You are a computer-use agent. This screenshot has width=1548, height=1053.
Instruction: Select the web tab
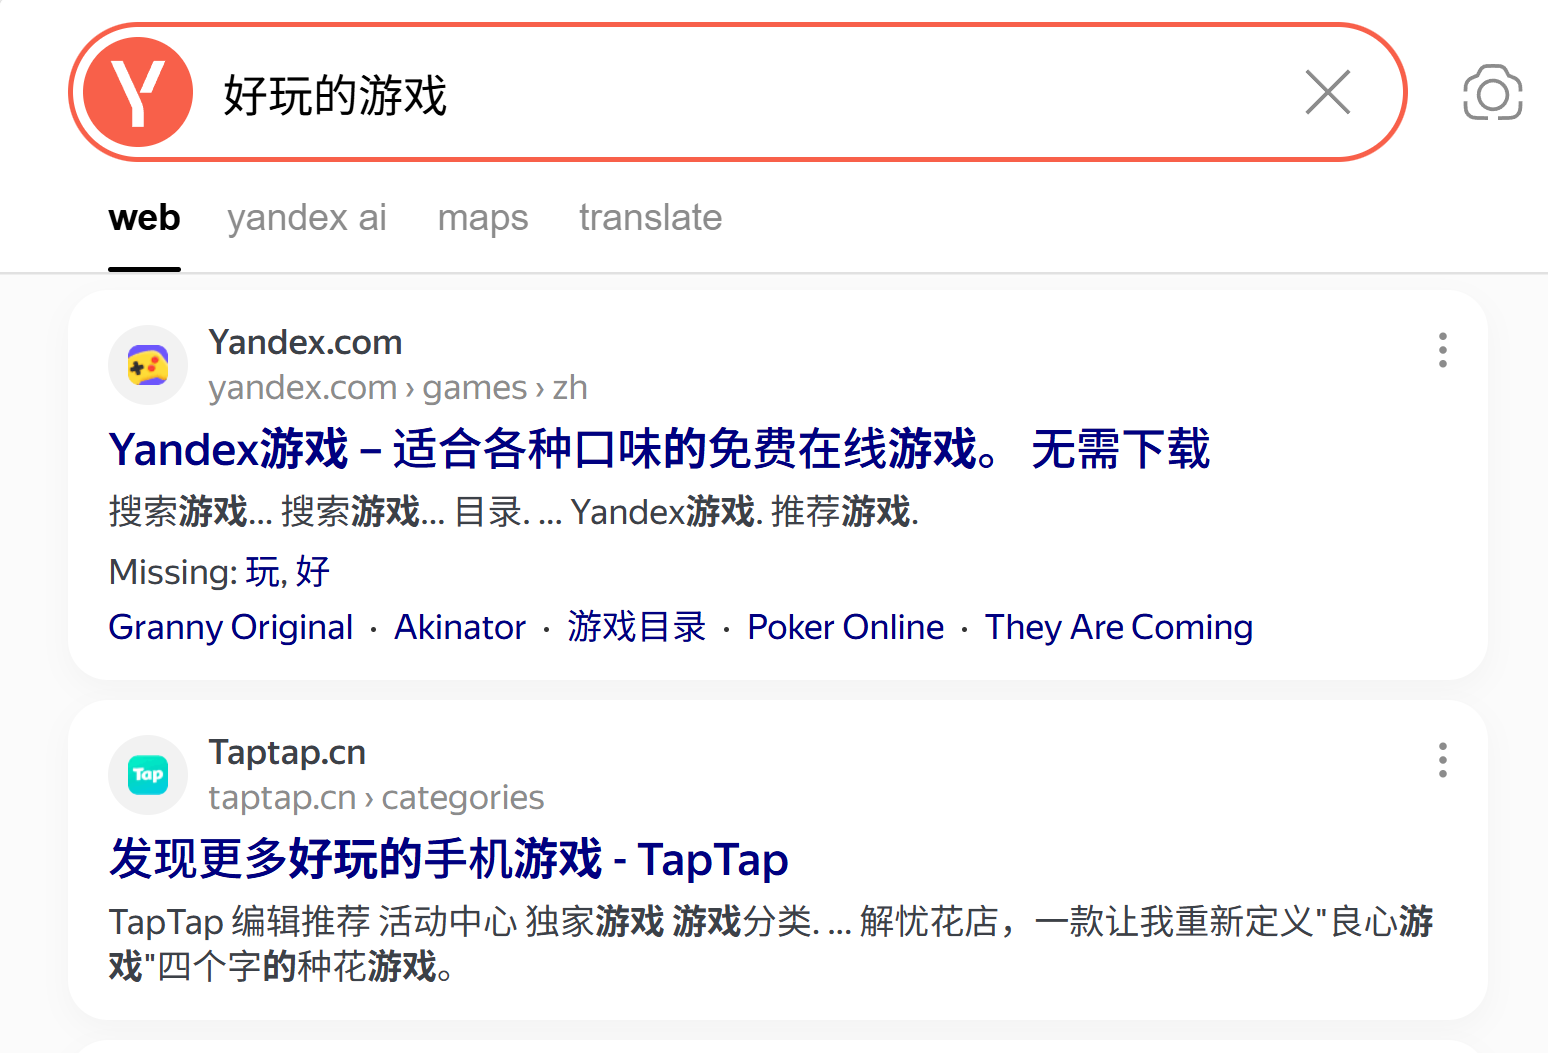144,217
